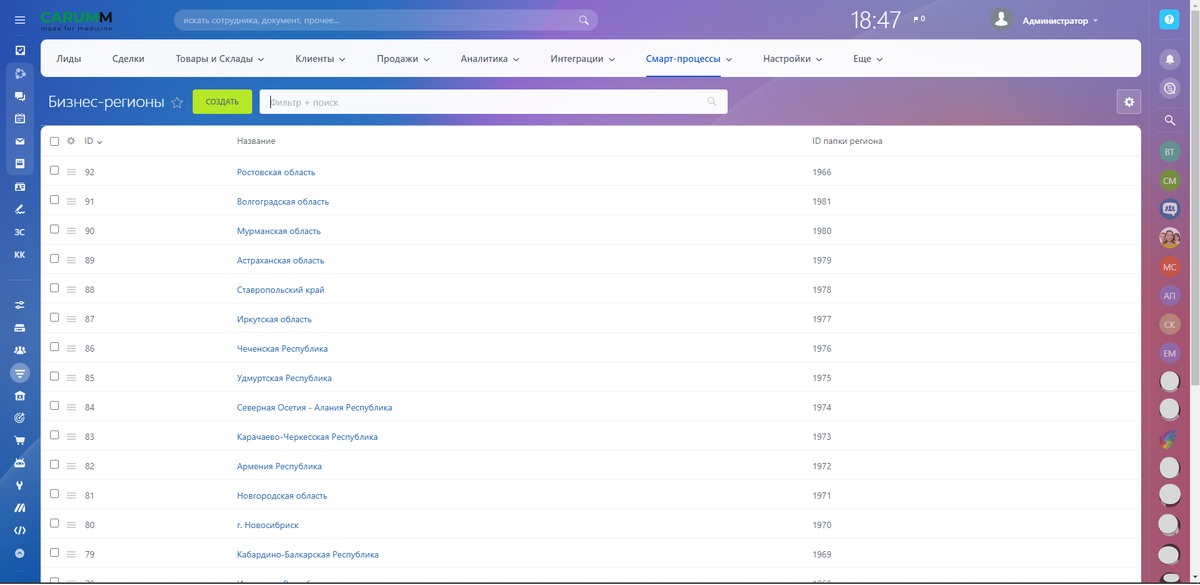The image size is (1200, 585).
Task: Open г. Новосибирск record
Action: [268, 525]
